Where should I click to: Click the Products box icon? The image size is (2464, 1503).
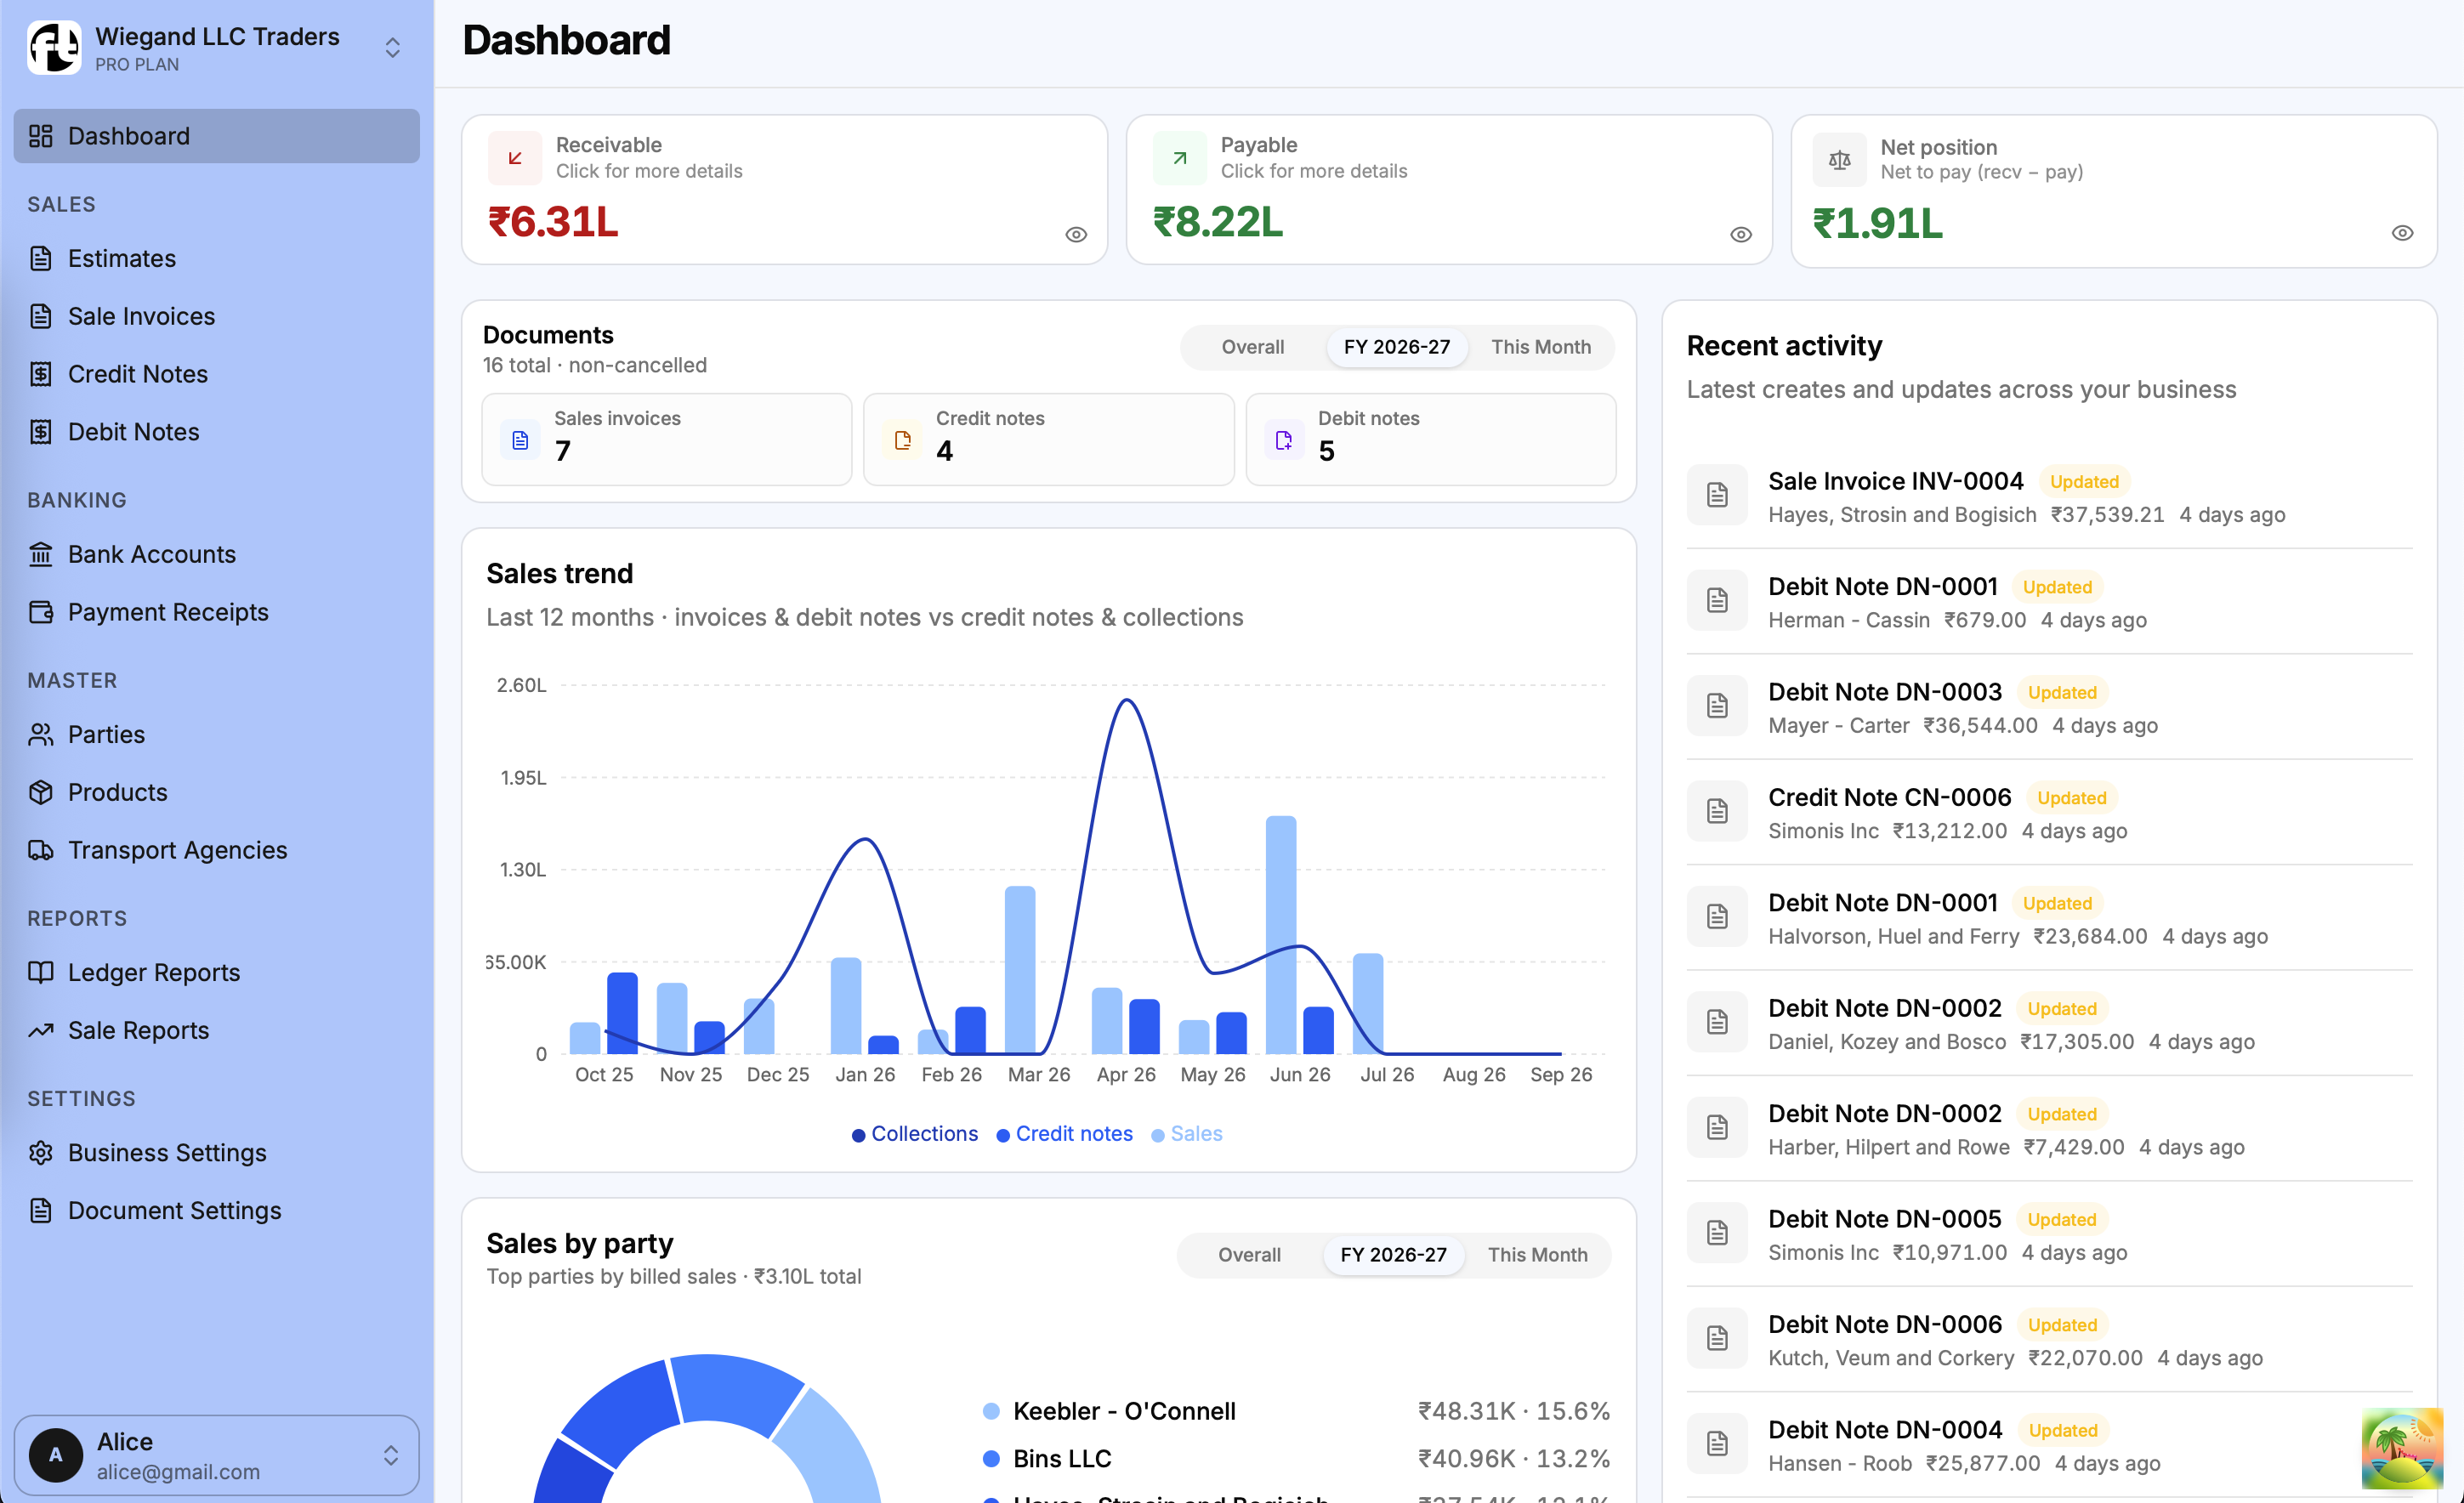tap(41, 793)
